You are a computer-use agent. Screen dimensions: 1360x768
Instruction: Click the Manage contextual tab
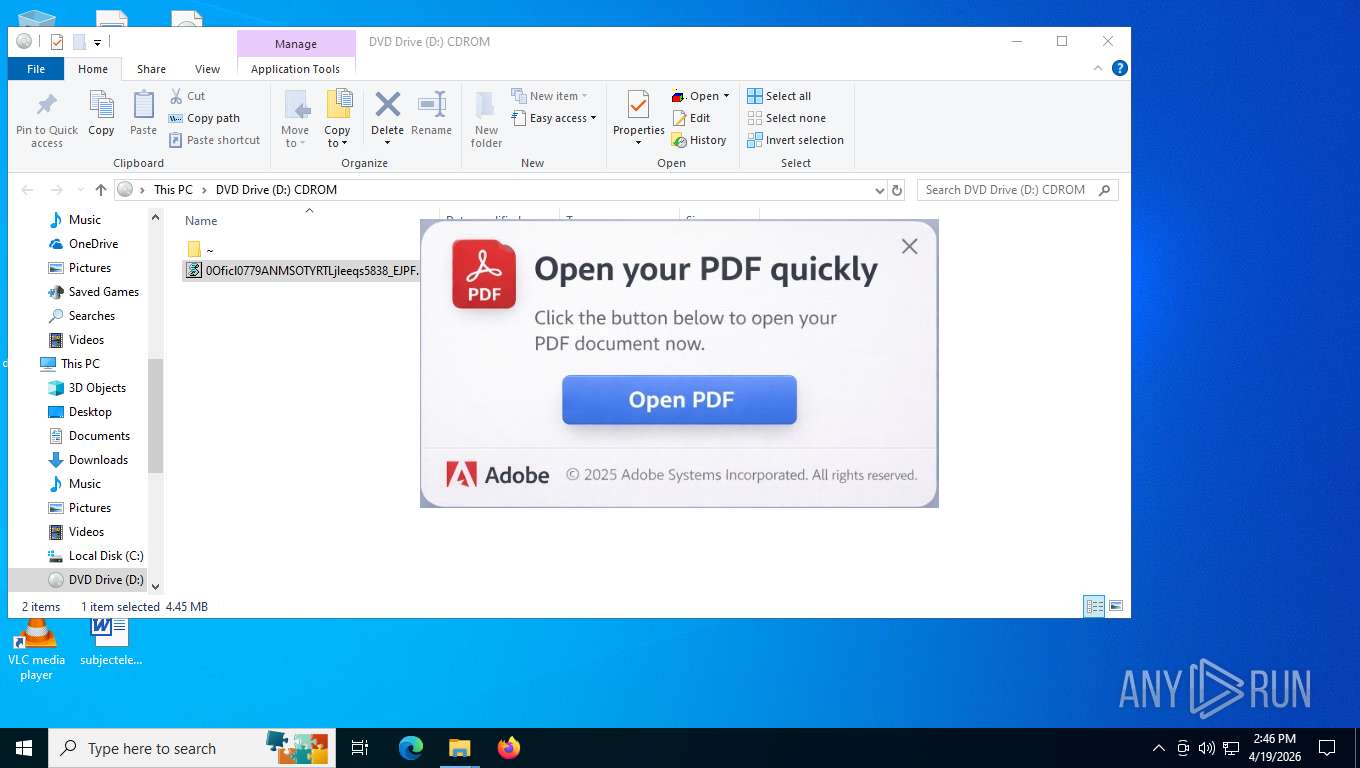click(296, 44)
